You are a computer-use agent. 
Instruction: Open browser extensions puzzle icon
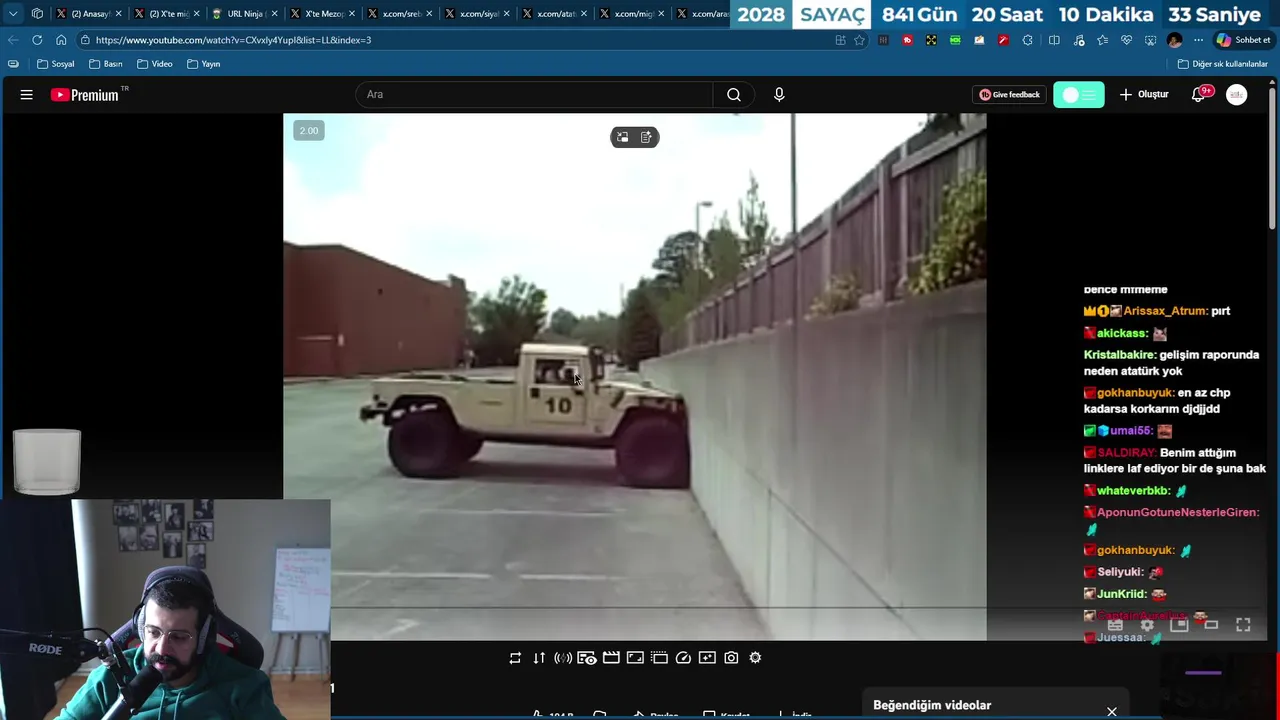pos(1027,40)
